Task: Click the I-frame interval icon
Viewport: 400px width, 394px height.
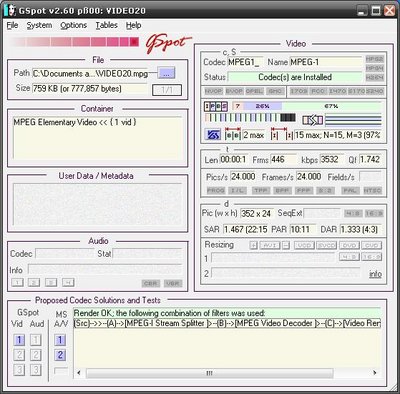Action: click(282, 135)
